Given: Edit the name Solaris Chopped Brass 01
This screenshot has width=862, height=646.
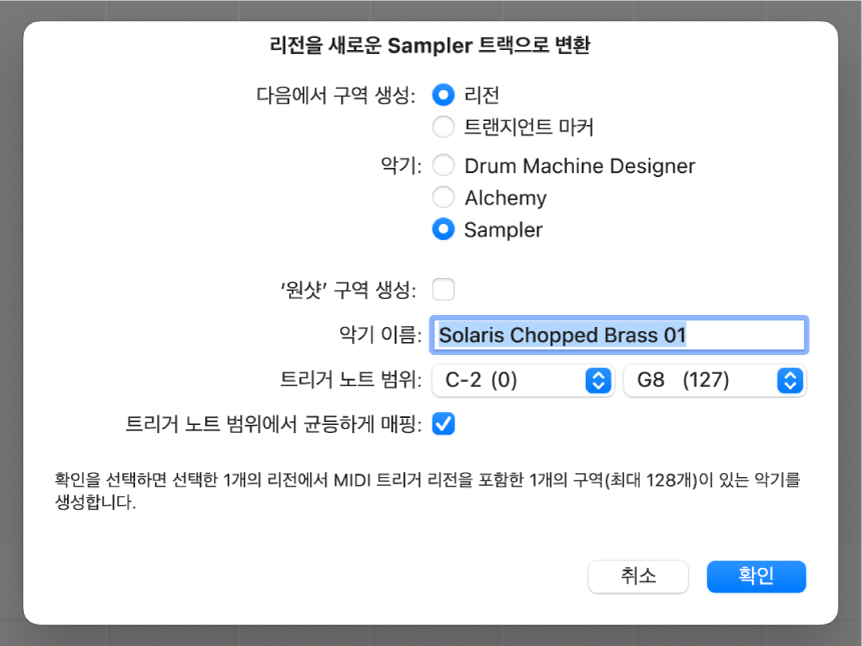Looking at the screenshot, I should (x=618, y=335).
